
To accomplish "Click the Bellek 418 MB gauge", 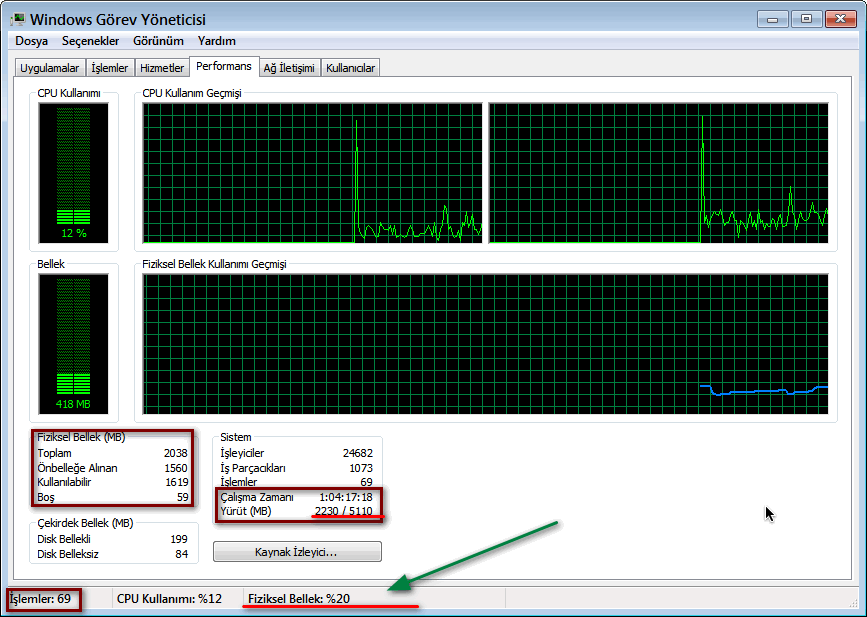I will coord(74,344).
